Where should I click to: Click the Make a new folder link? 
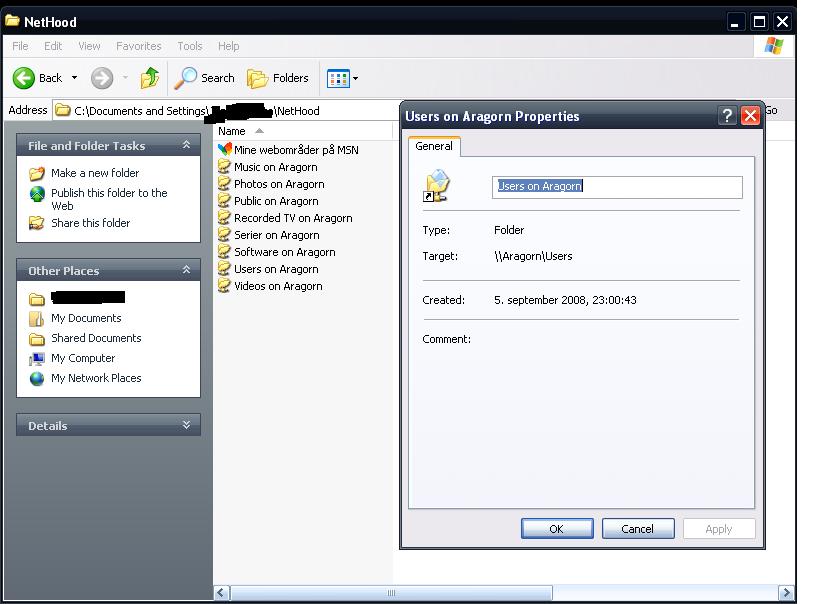(x=95, y=173)
